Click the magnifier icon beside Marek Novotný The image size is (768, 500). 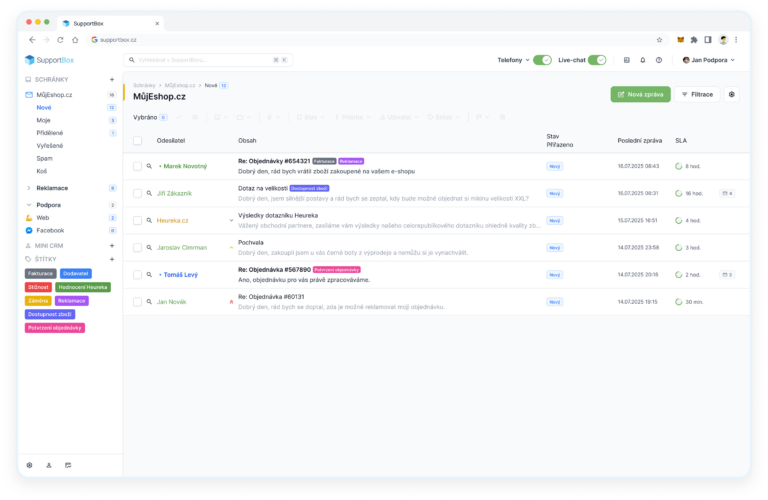pos(149,166)
